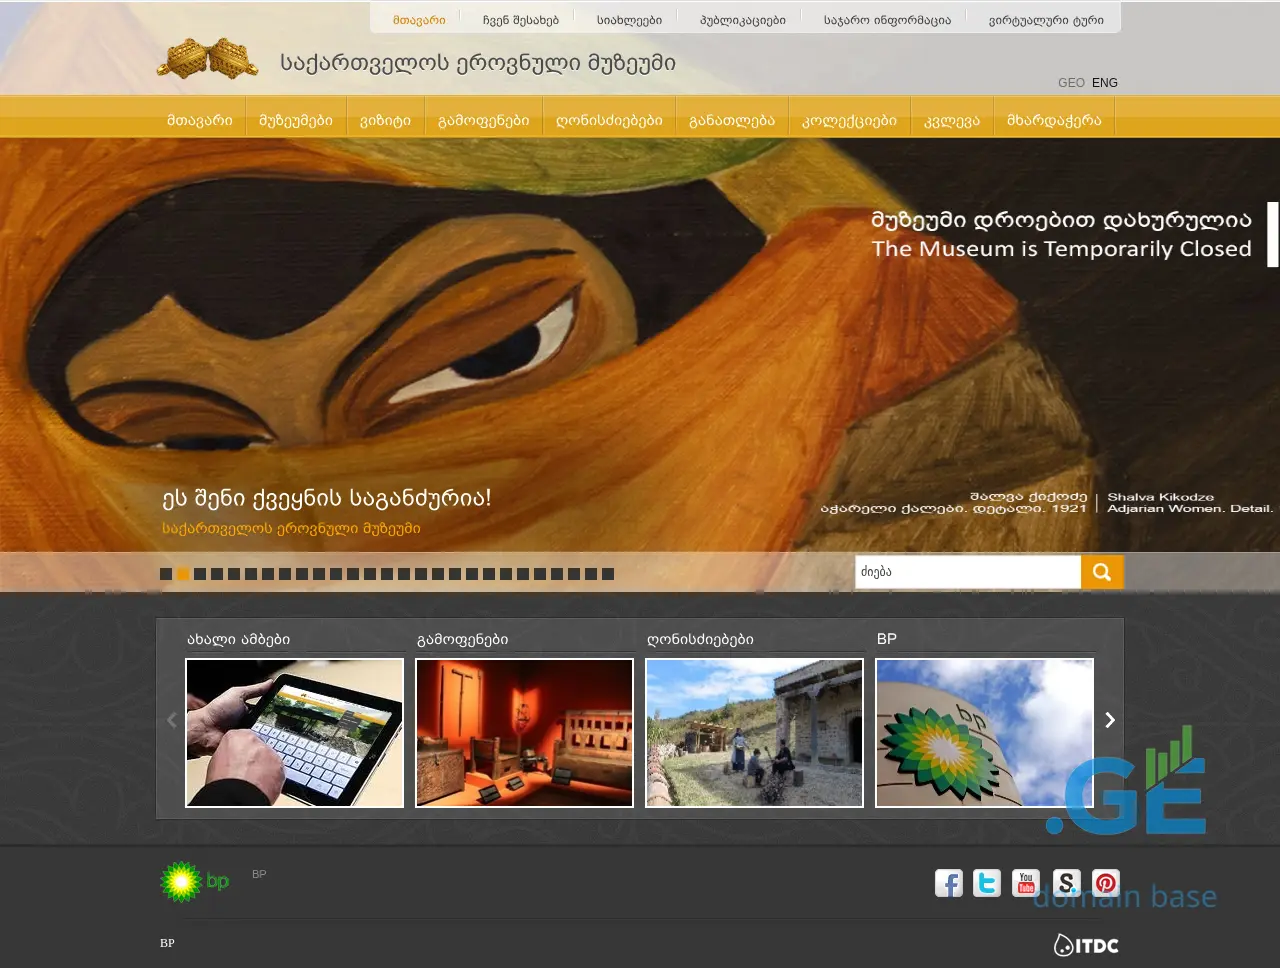Click the ძიება search input field
The image size is (1280, 968).
(967, 572)
